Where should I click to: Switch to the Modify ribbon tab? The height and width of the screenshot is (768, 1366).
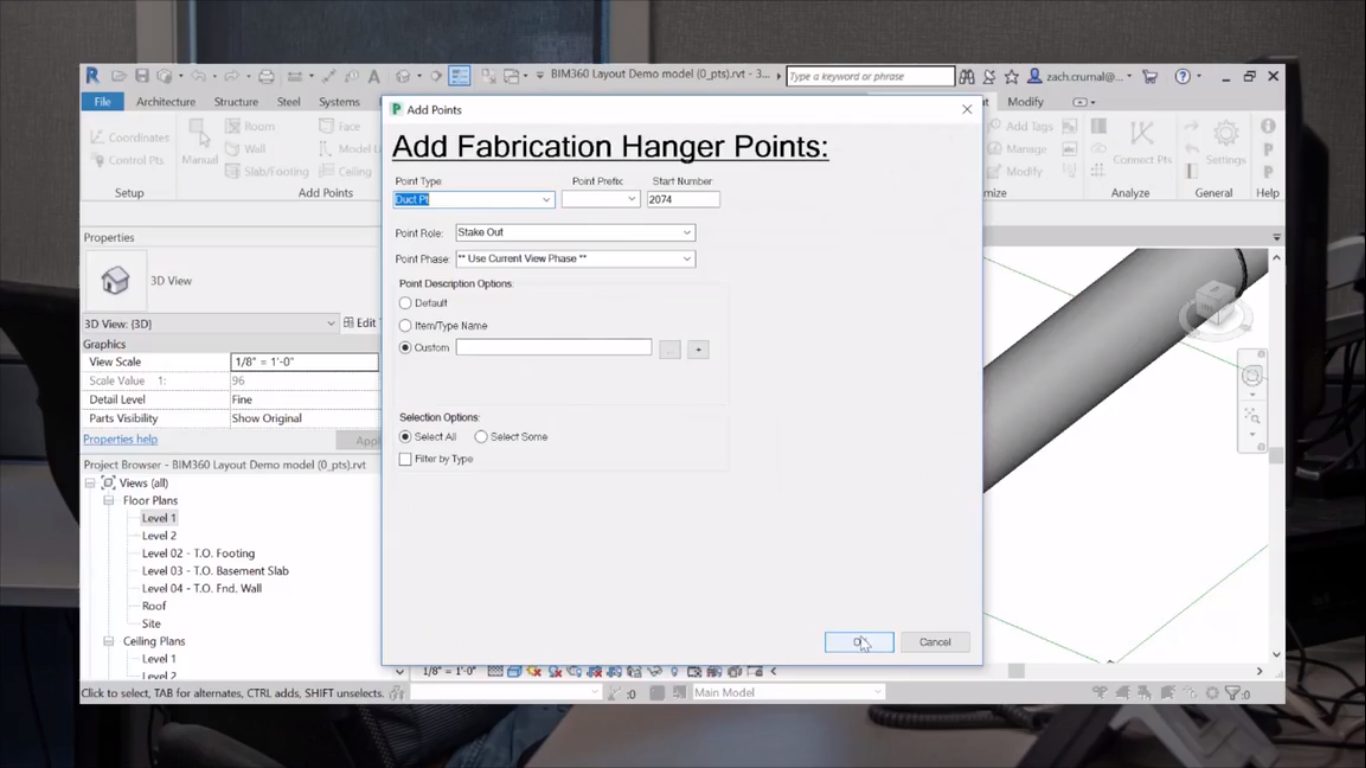tap(1025, 102)
